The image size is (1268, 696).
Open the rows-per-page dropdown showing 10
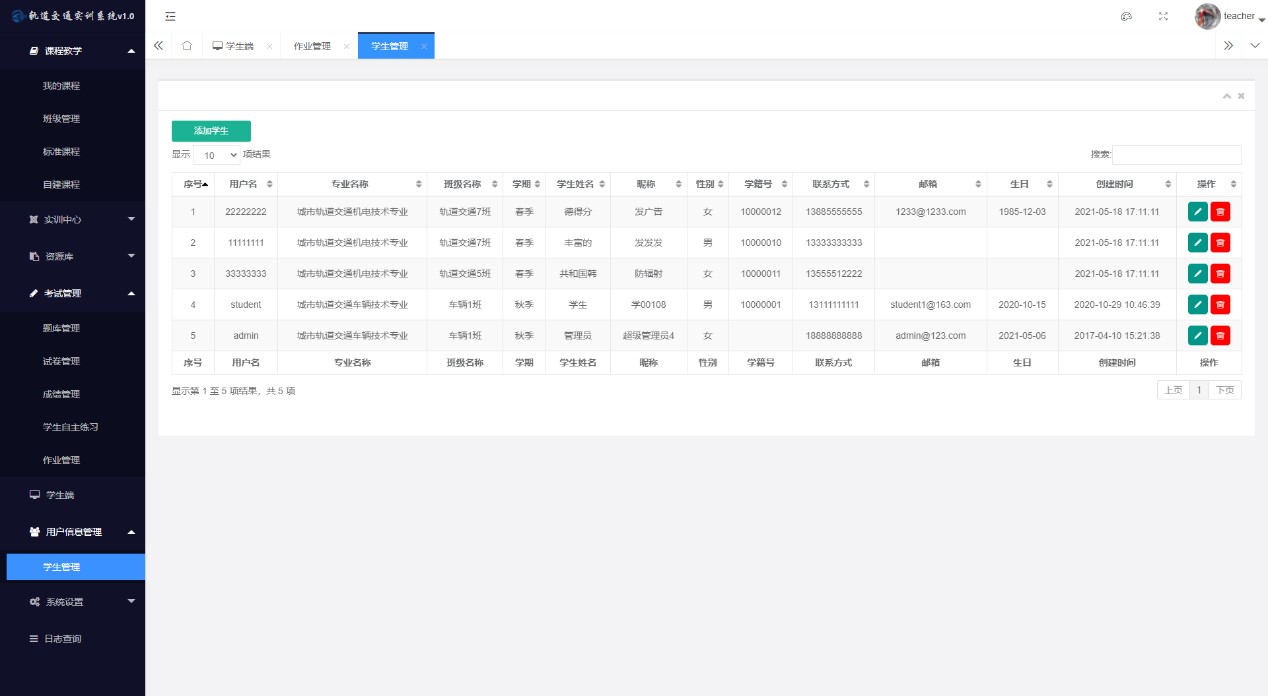click(217, 155)
